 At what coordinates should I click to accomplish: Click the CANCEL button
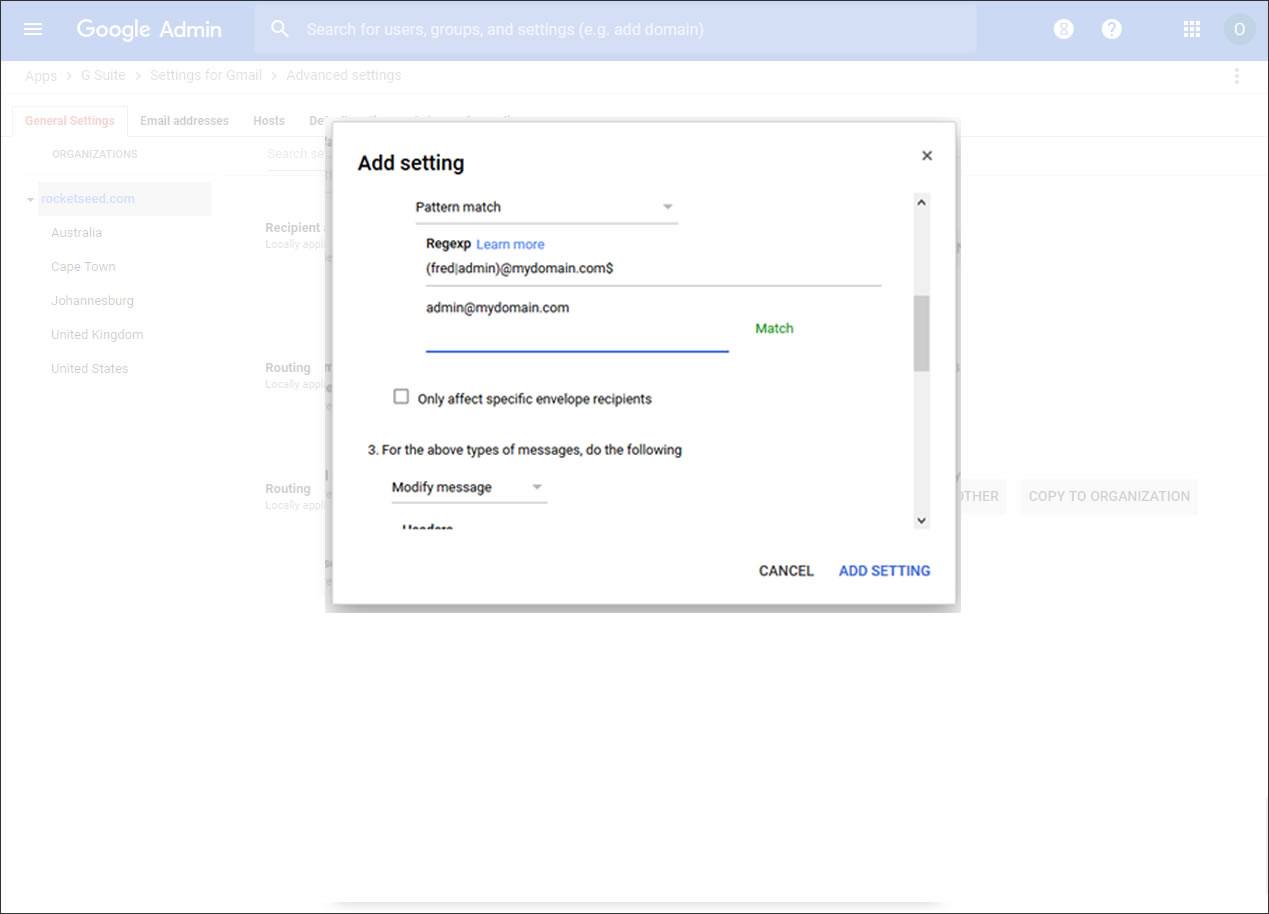[786, 571]
